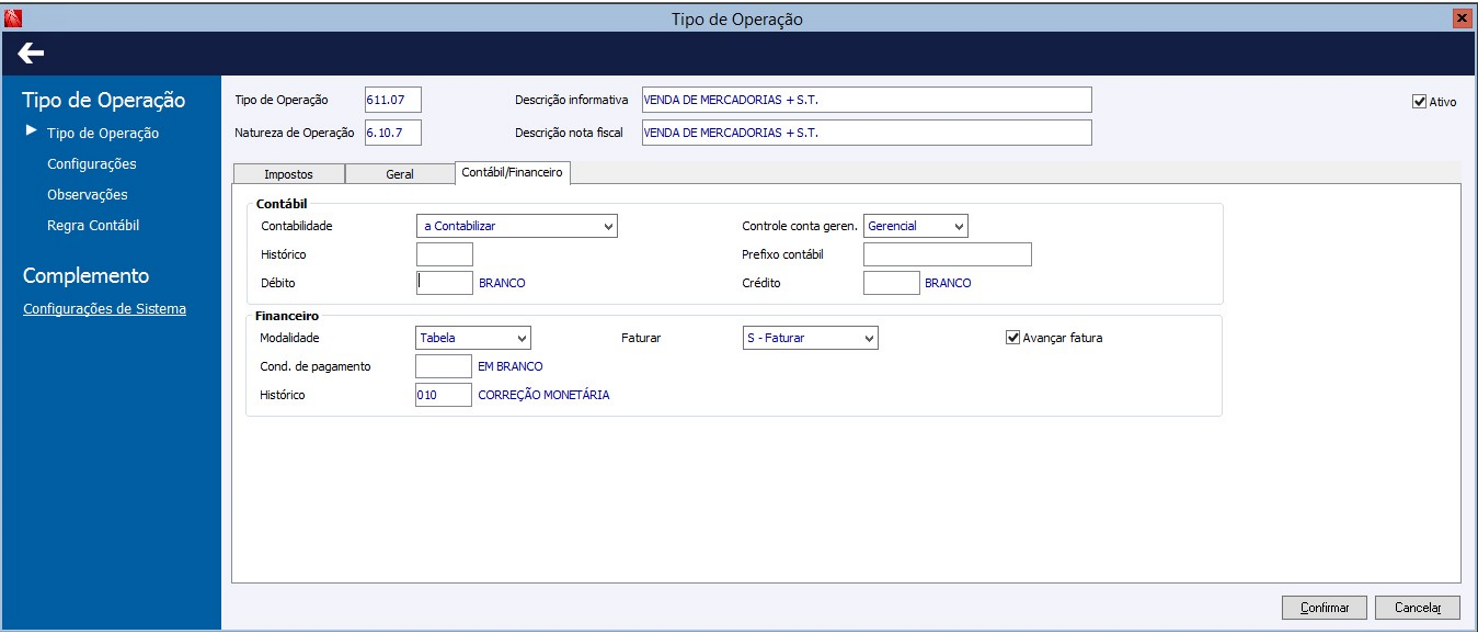Click the Descrição nota fiscal field
The height and width of the screenshot is (632, 1479).
tap(867, 132)
